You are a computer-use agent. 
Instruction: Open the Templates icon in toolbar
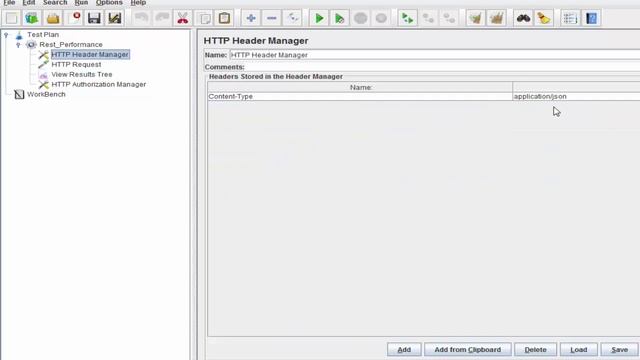tap(32, 18)
